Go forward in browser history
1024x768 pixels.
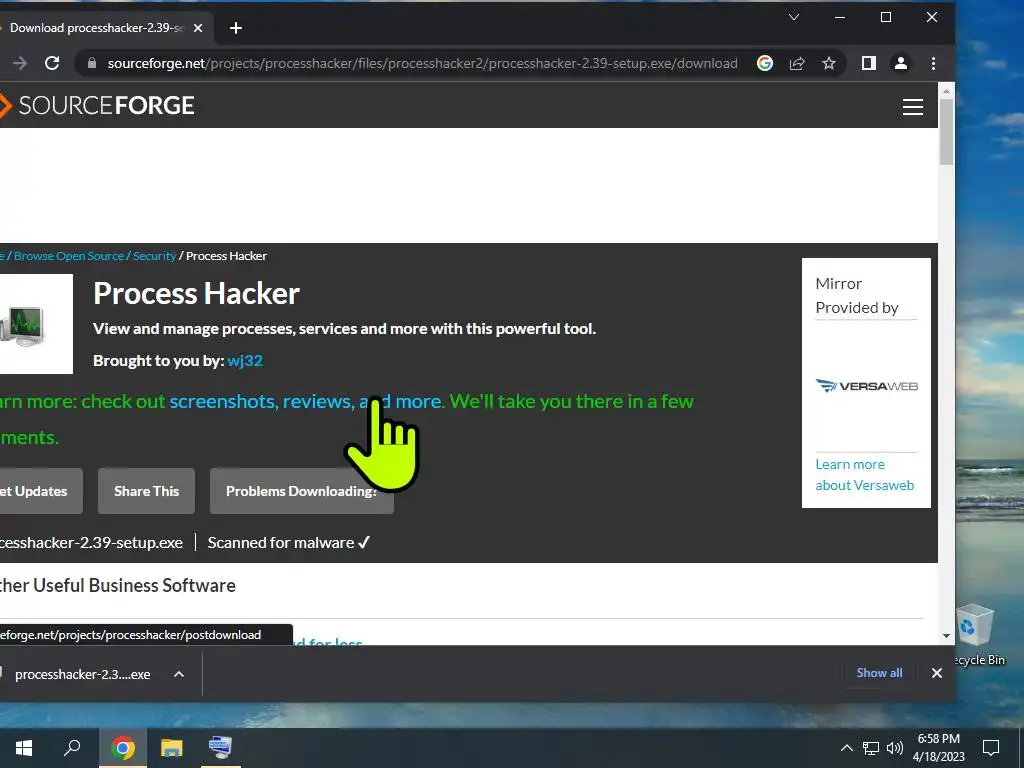[x=20, y=63]
